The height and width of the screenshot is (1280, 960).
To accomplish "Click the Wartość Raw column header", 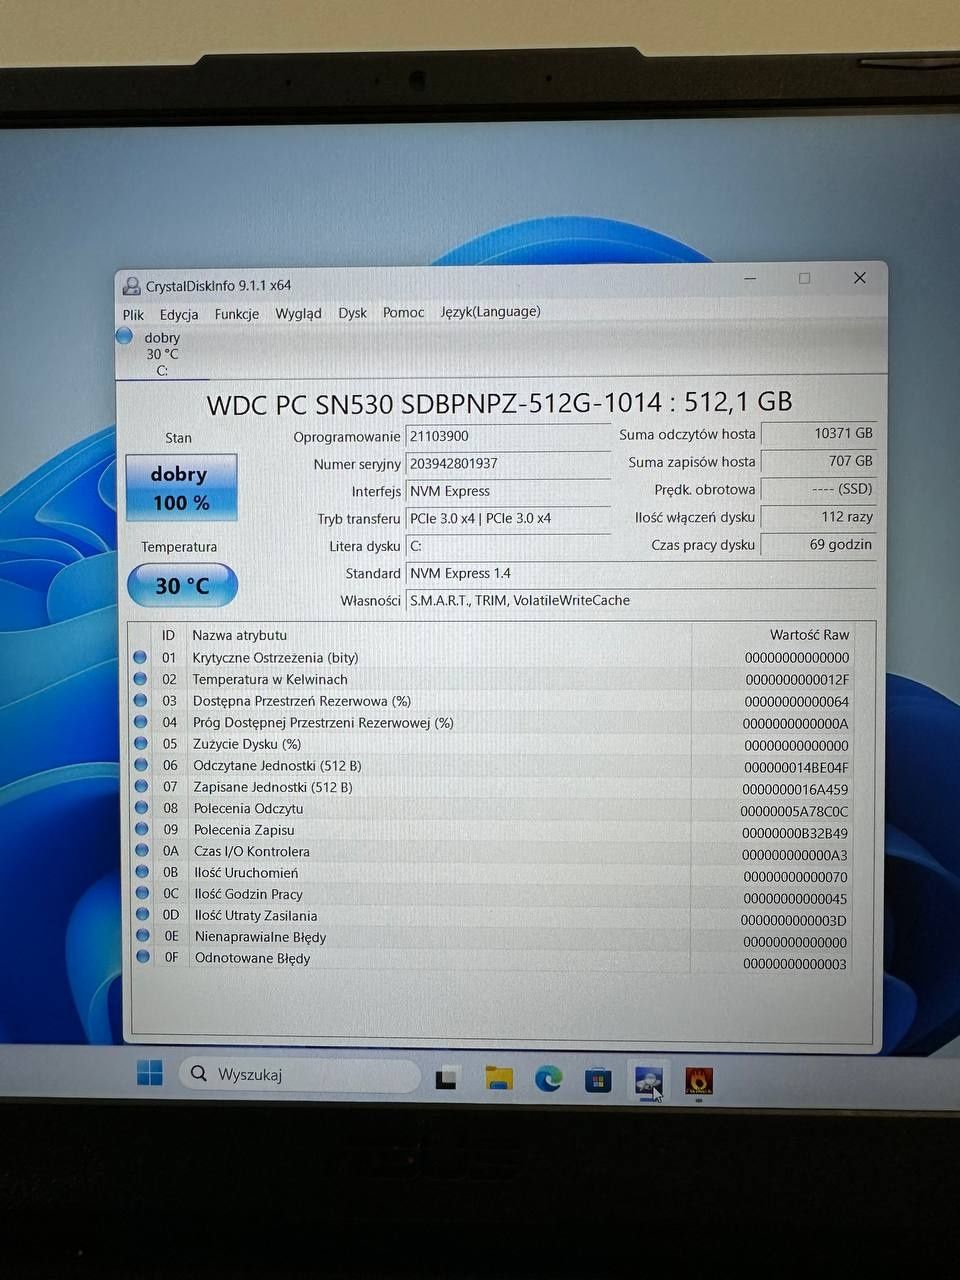I will (x=809, y=635).
